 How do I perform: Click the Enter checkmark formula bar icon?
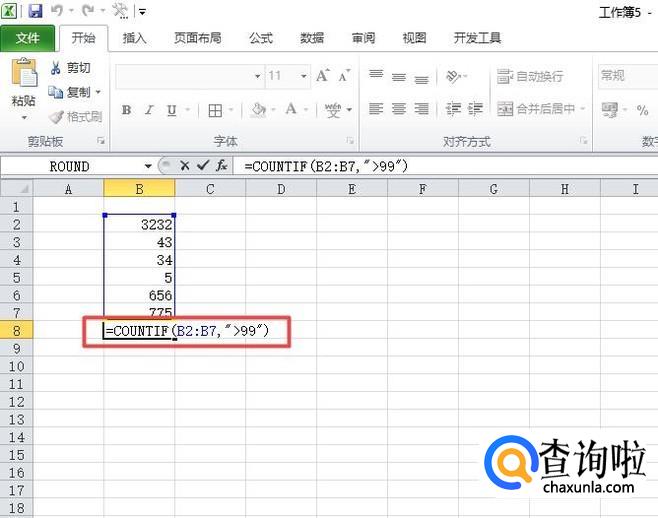[203, 166]
